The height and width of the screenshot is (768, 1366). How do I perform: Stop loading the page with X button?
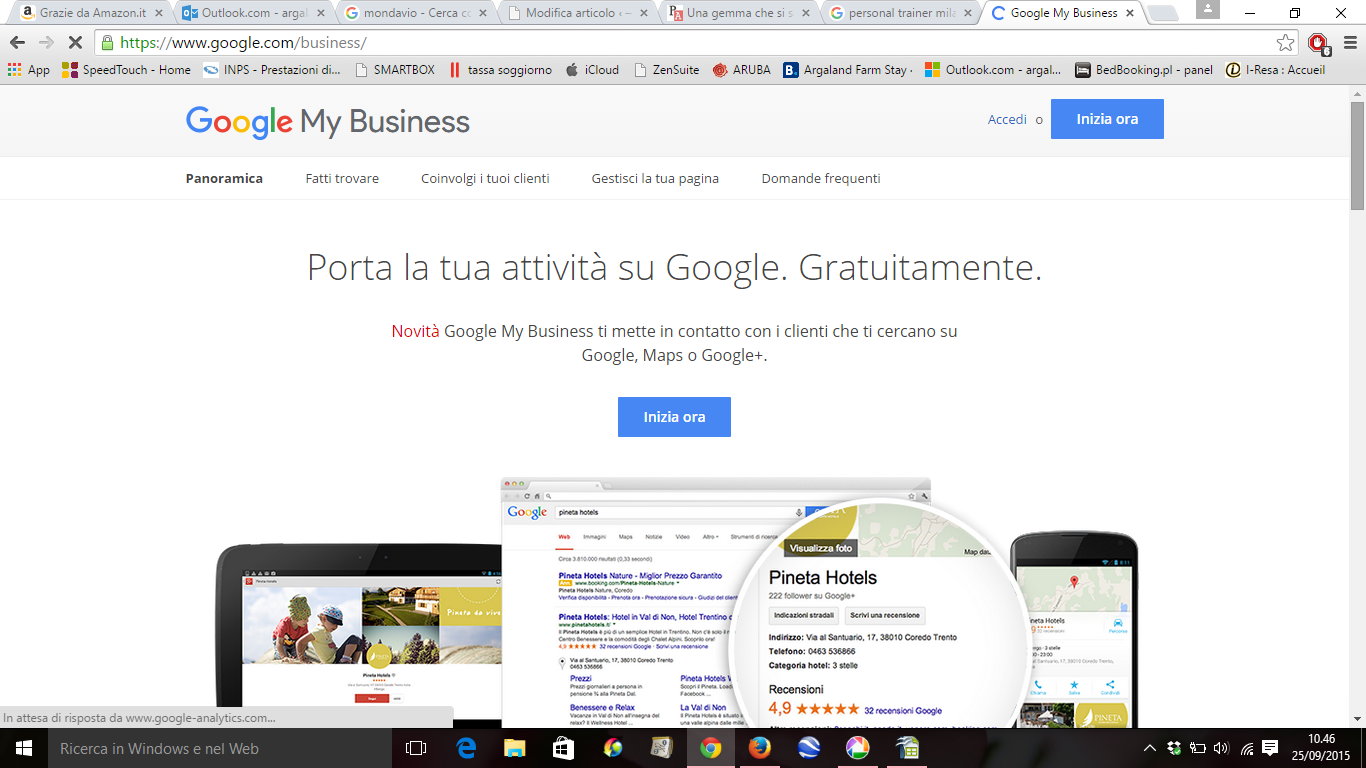coord(74,43)
